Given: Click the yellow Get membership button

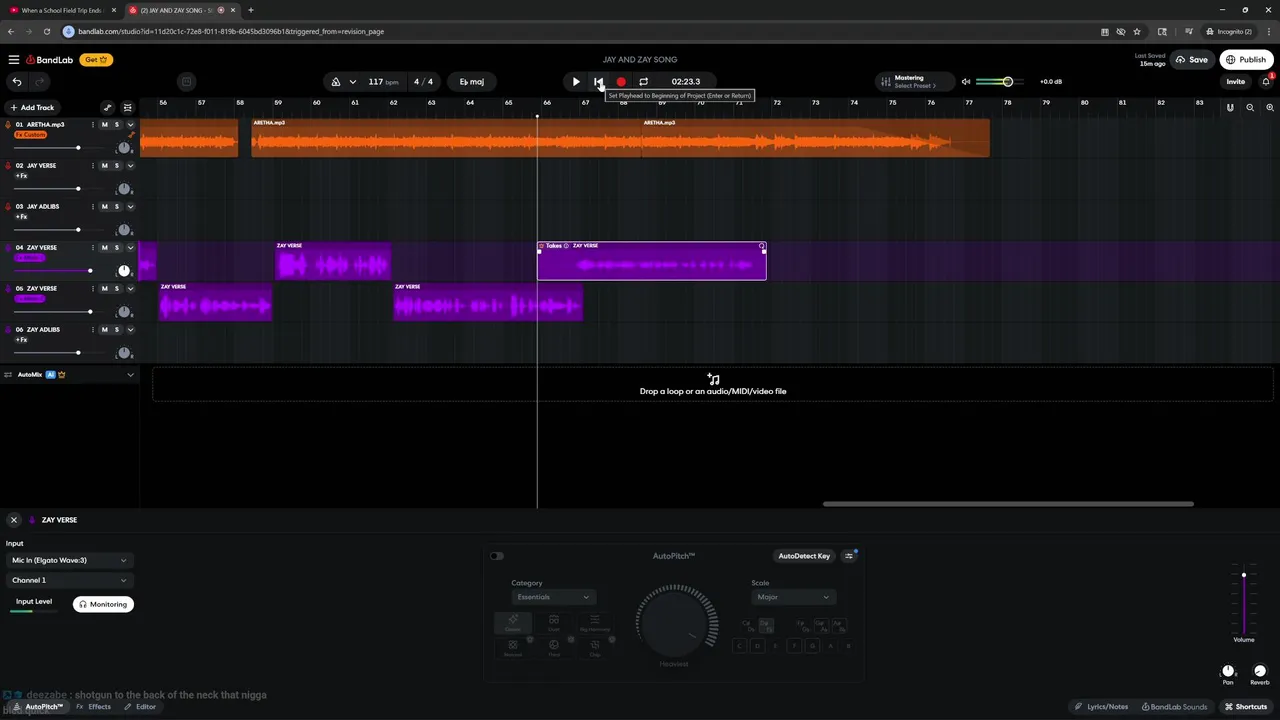Looking at the screenshot, I should (97, 60).
